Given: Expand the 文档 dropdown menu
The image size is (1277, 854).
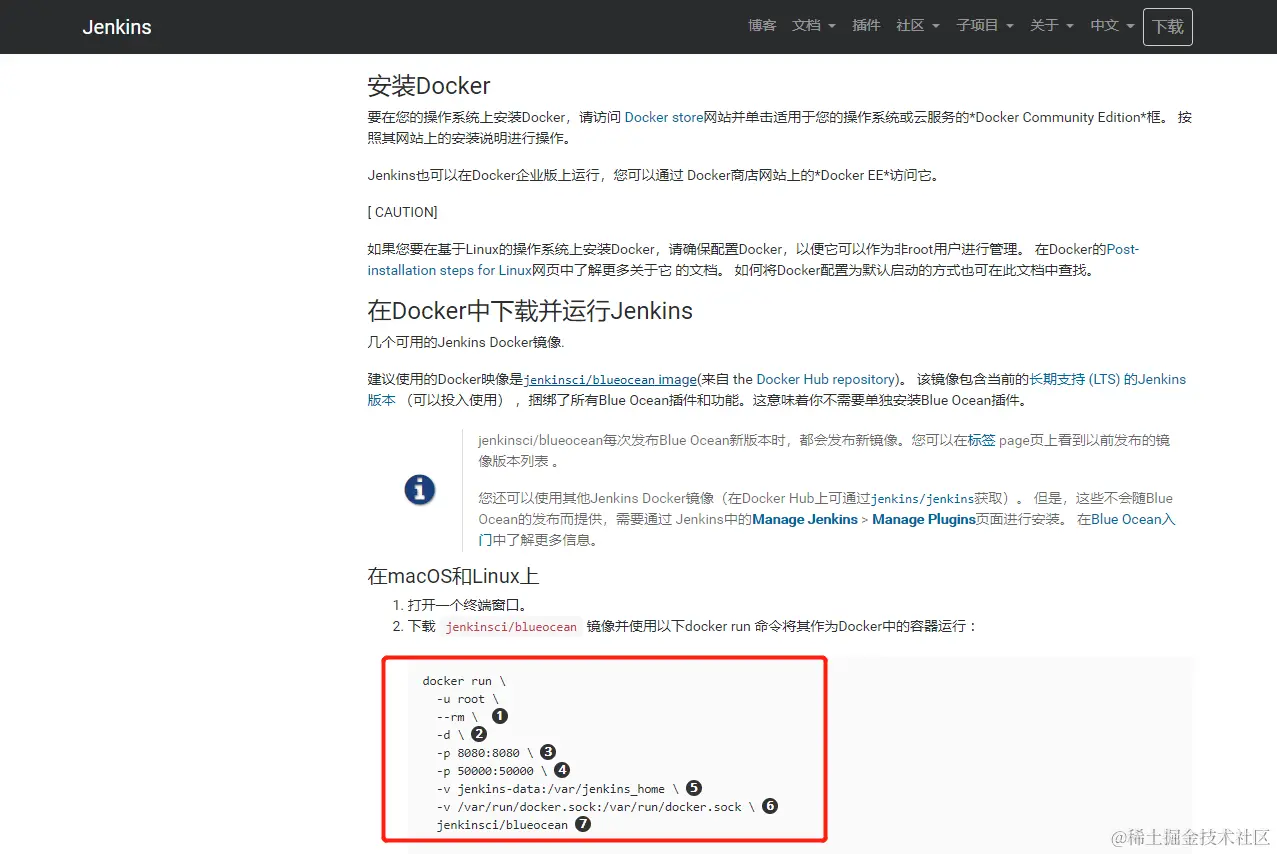Looking at the screenshot, I should [x=813, y=26].
